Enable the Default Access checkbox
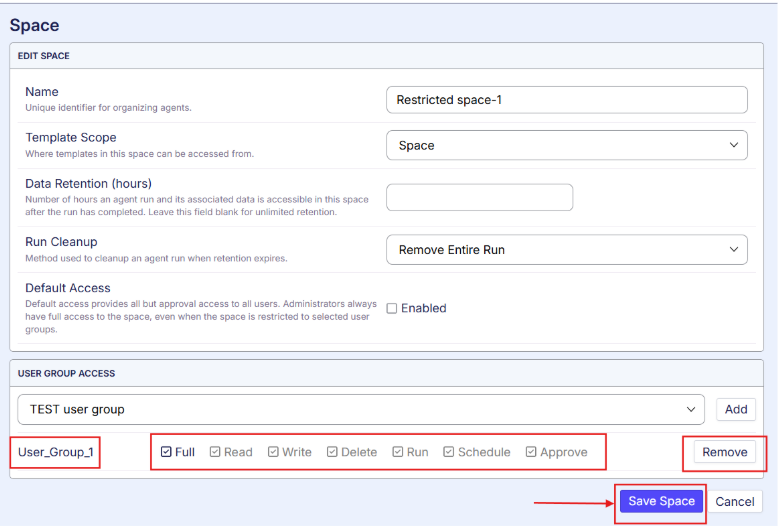Image resolution: width=782 pixels, height=529 pixels. click(392, 309)
